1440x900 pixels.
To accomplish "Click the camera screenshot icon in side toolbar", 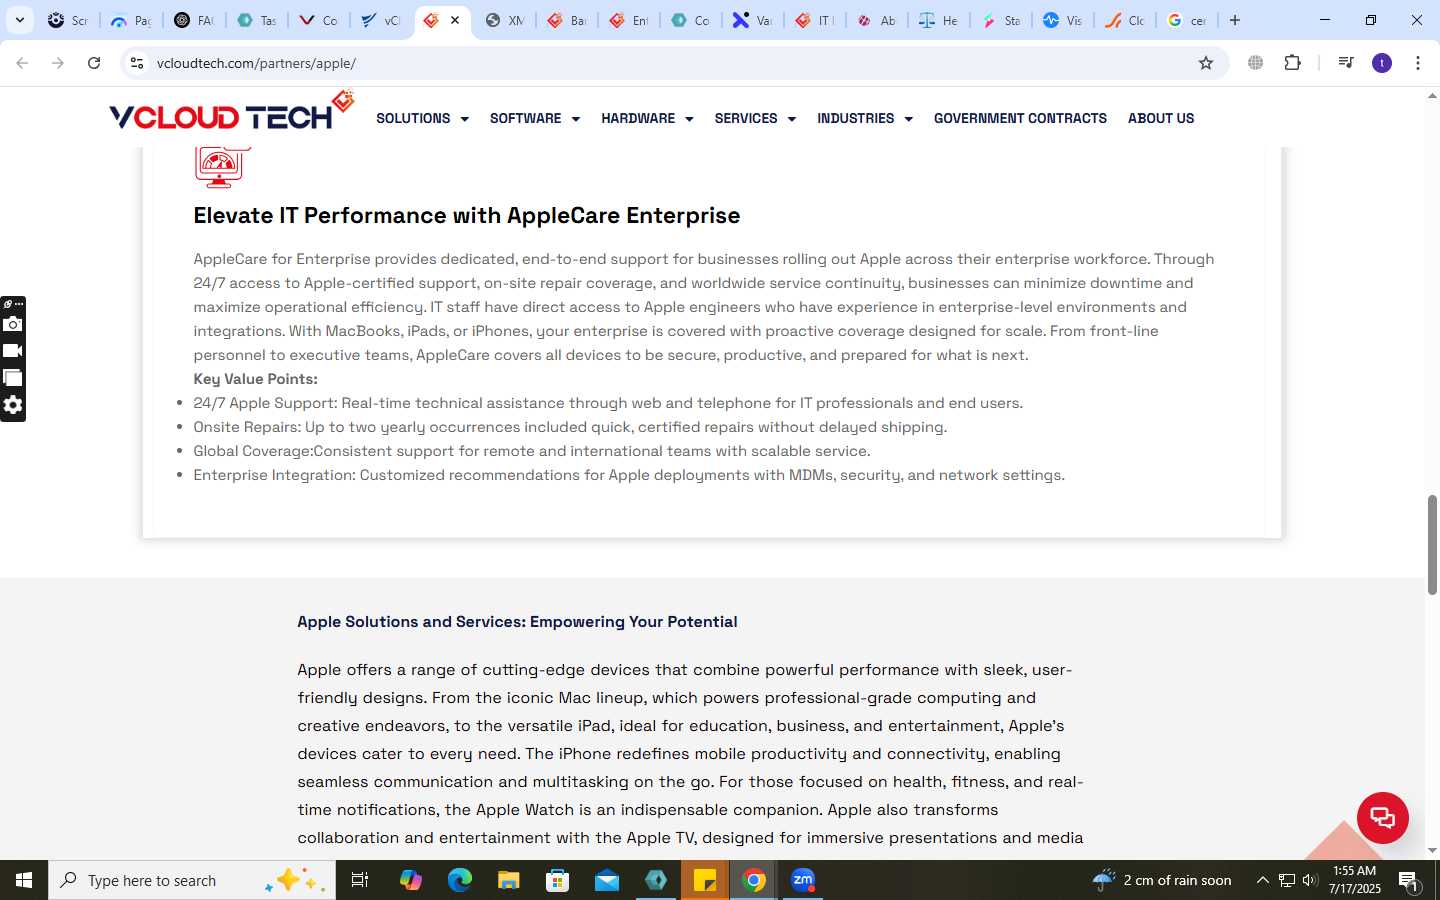I will pos(13,324).
